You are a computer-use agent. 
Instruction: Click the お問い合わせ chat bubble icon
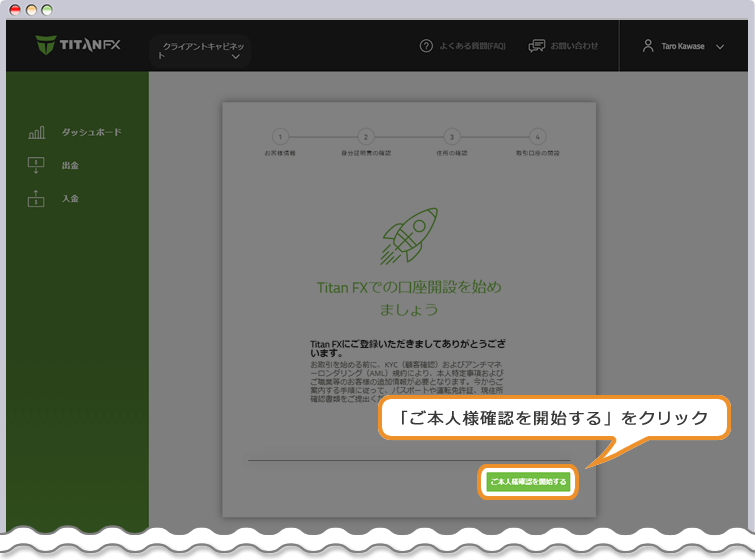pyautogui.click(x=537, y=46)
